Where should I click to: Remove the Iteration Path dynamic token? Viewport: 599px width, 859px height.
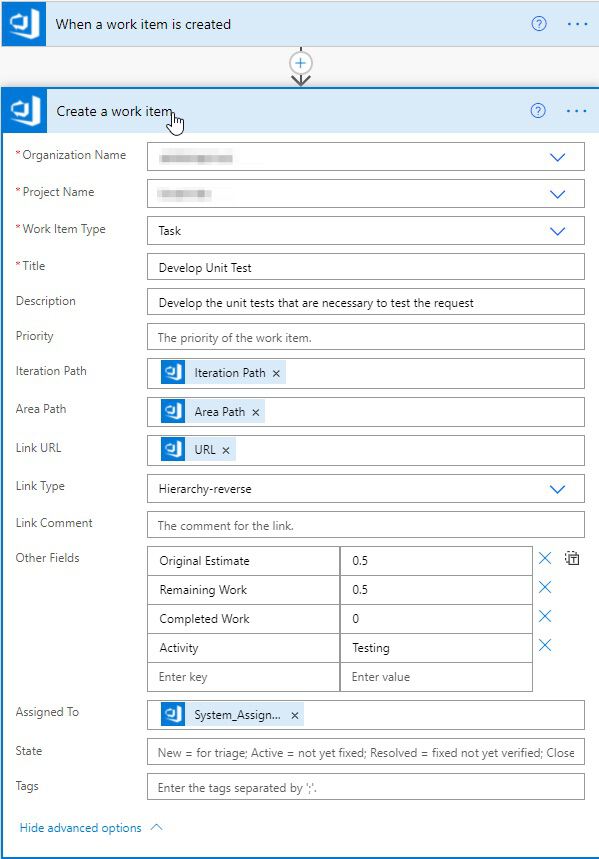[276, 373]
